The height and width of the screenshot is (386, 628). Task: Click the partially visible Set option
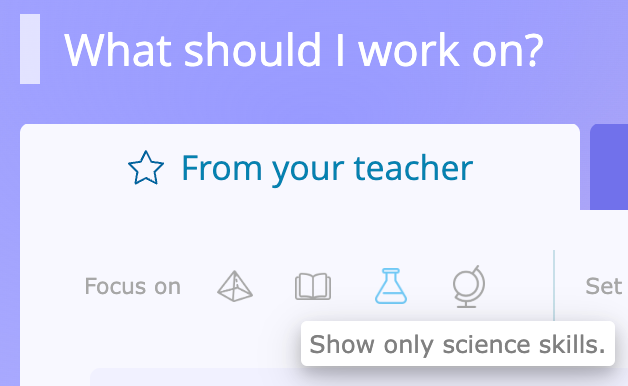(604, 286)
